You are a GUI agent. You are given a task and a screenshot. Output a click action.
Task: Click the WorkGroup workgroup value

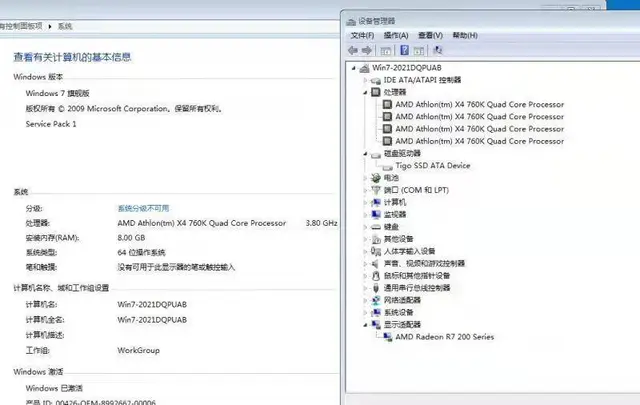tap(139, 350)
